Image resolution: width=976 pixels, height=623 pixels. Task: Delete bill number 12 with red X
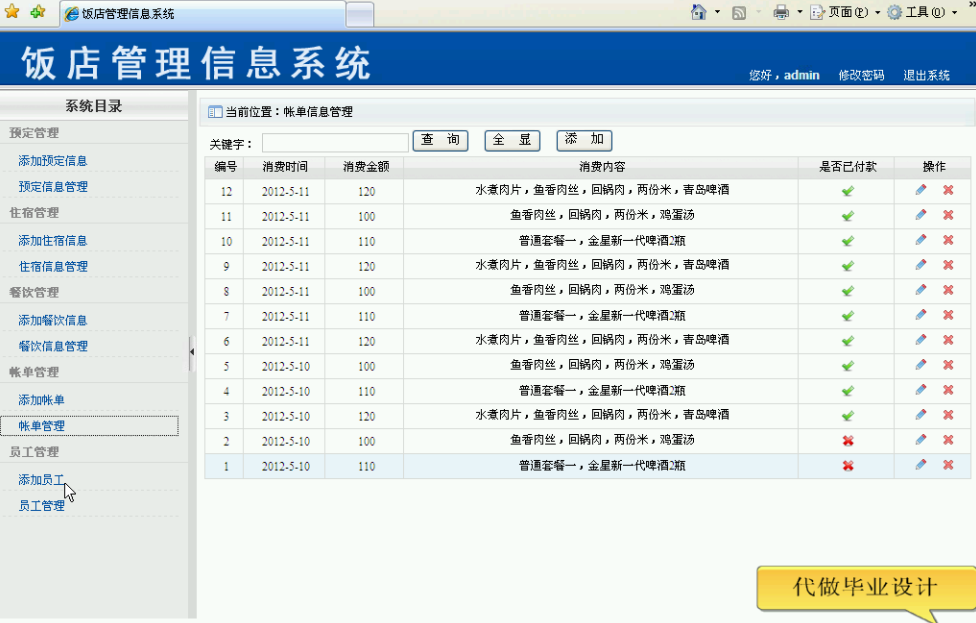pyautogui.click(x=948, y=190)
